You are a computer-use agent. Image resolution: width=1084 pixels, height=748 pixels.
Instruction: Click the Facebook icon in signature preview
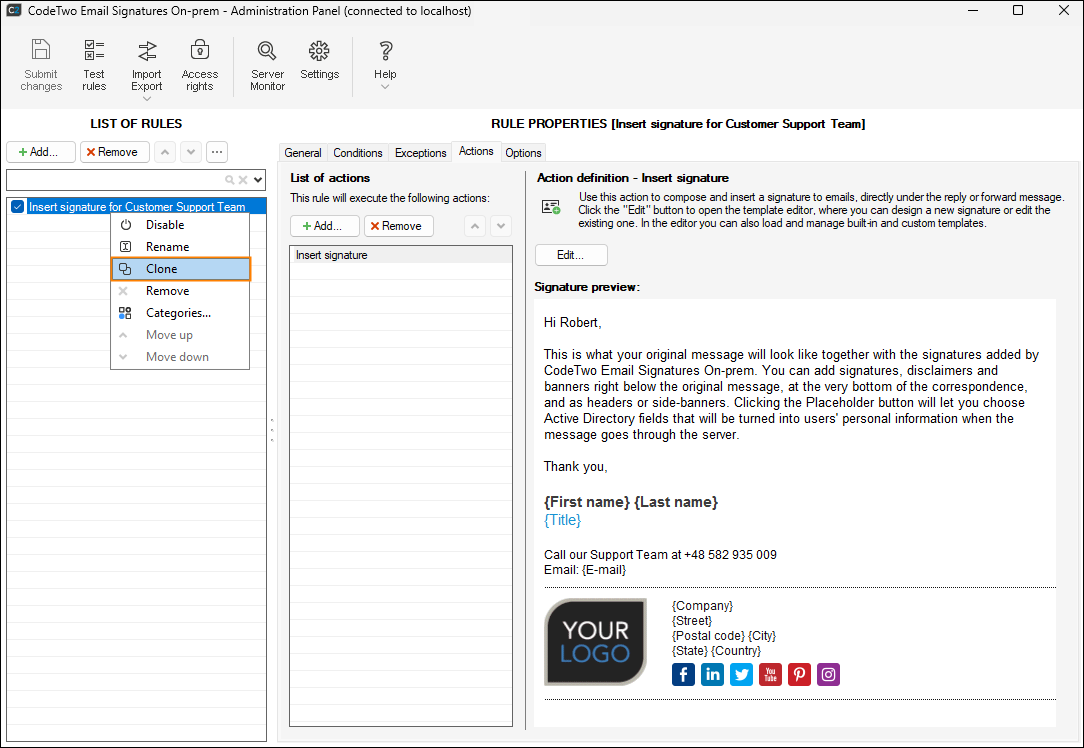pos(683,674)
